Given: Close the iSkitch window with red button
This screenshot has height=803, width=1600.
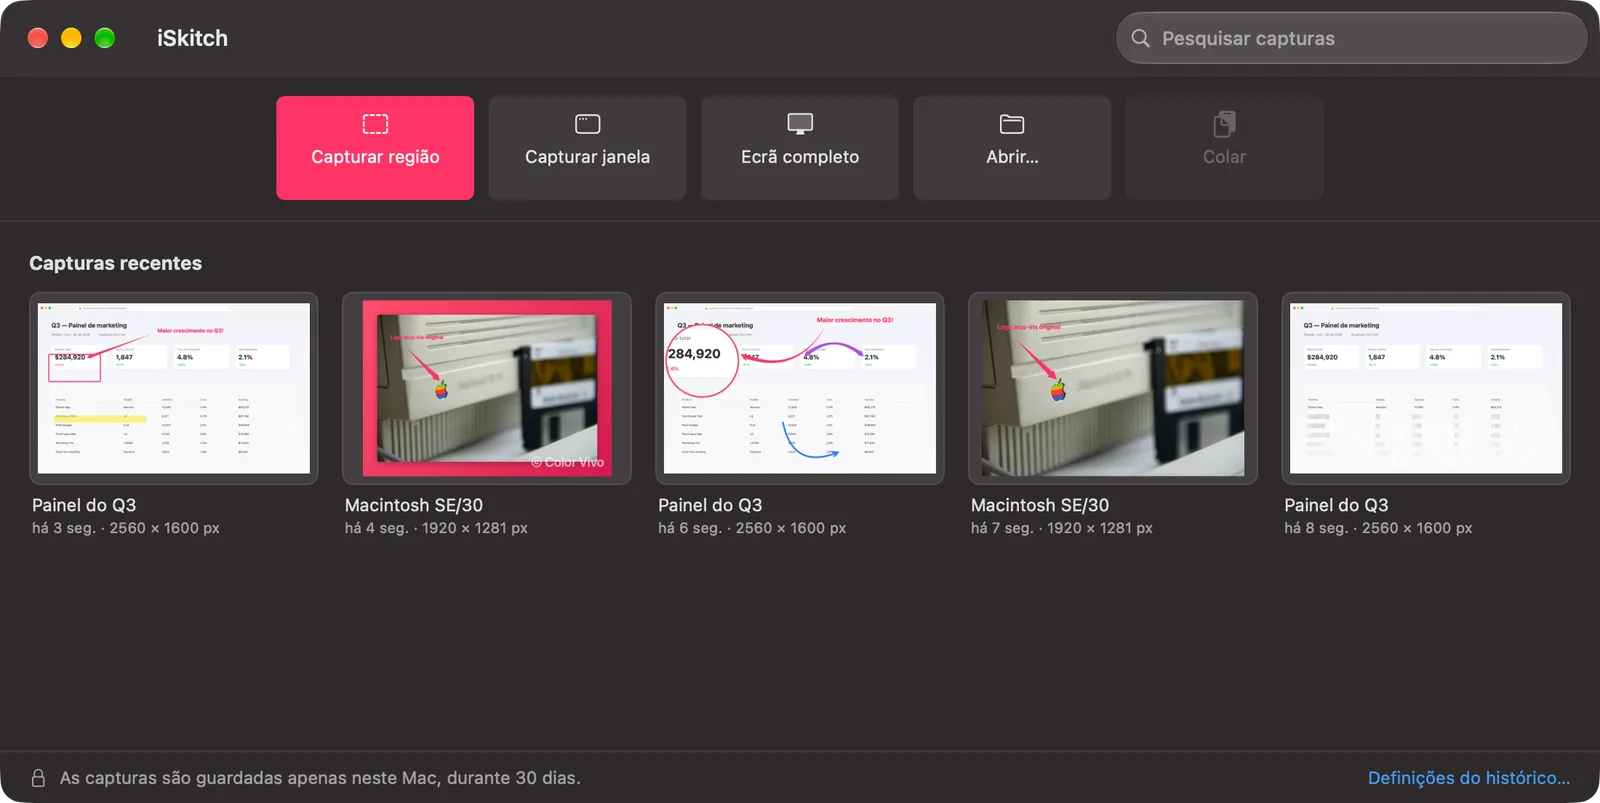Looking at the screenshot, I should click(38, 38).
